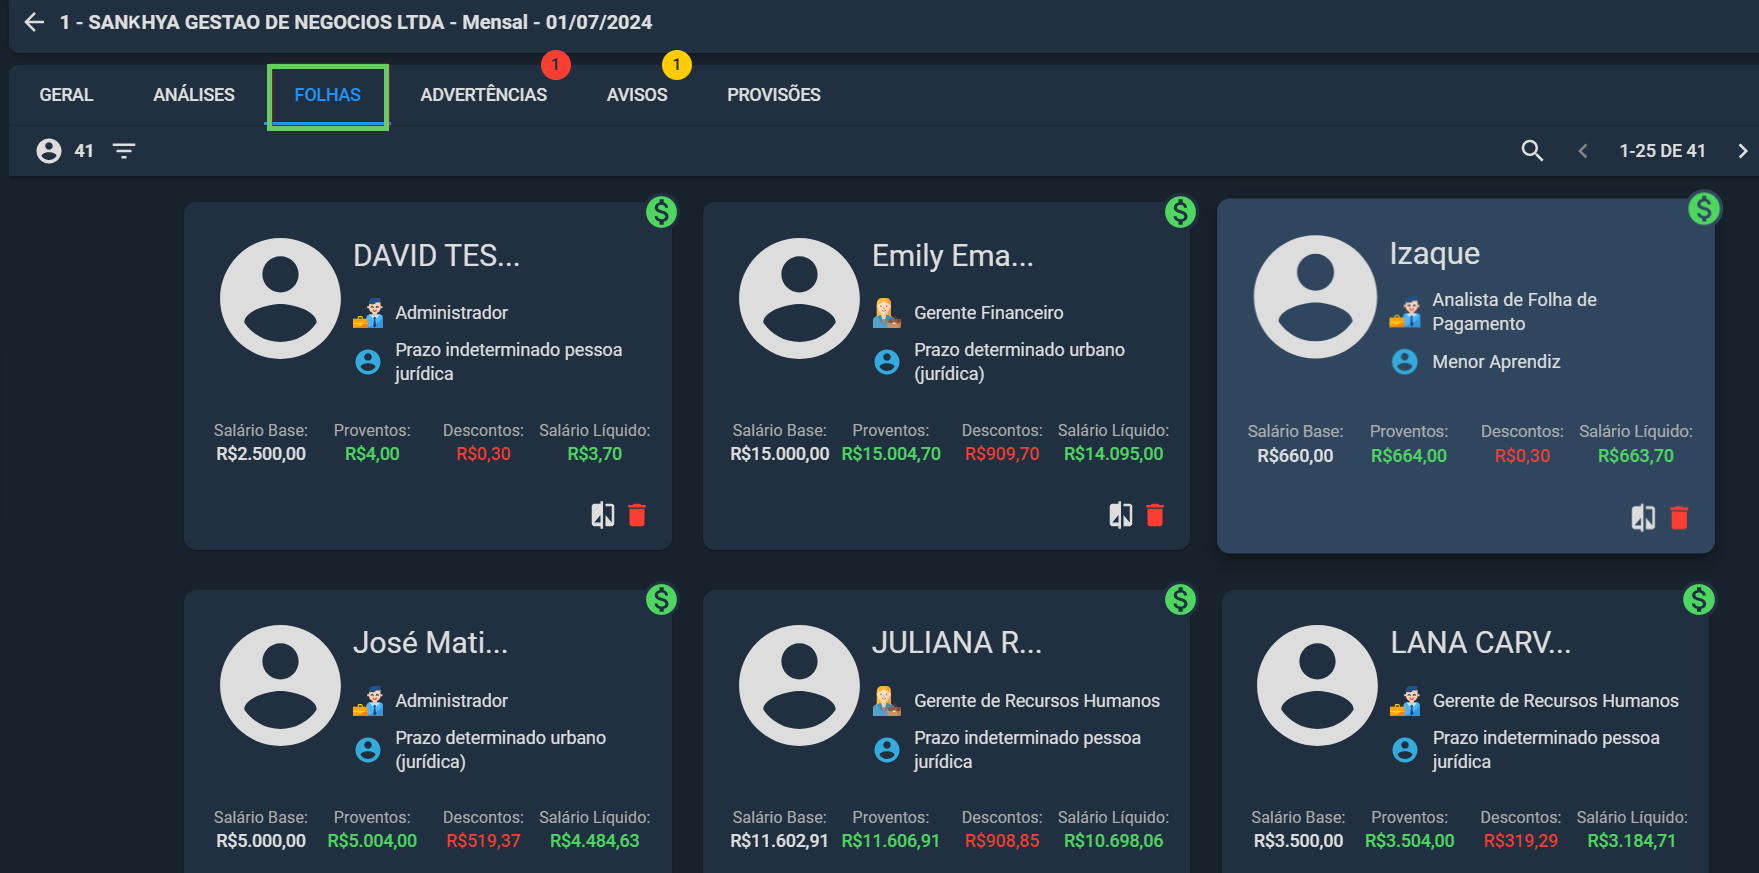
Task: Click the '1-25 DE 41' pagination text
Action: (1662, 151)
